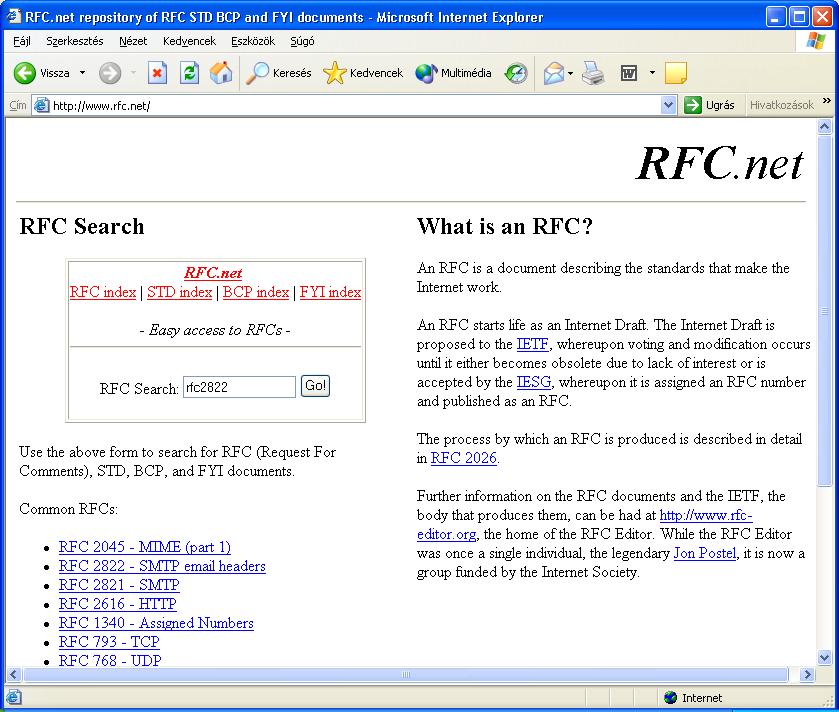This screenshot has height=712, width=839.
Task: Edit the page with Word icon
Action: (629, 73)
